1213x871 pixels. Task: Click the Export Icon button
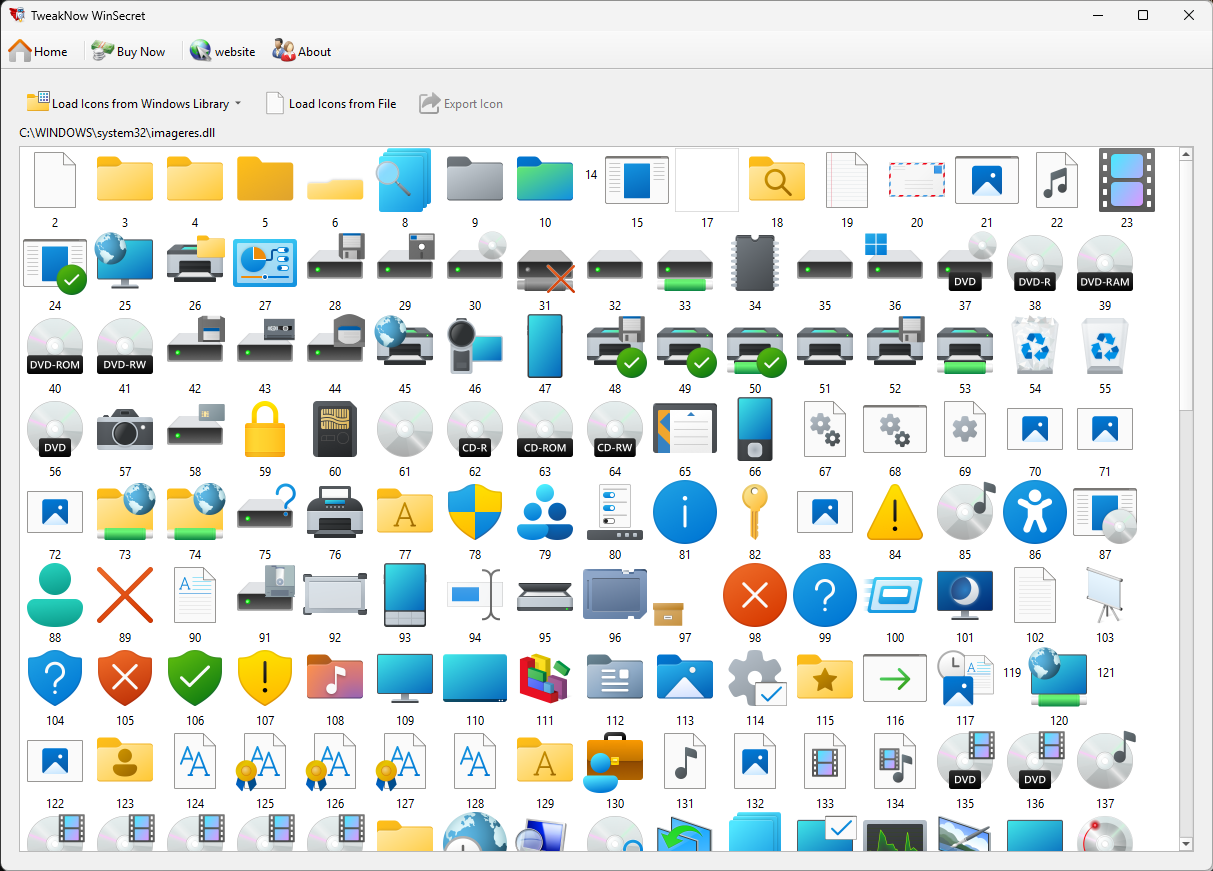tap(461, 103)
